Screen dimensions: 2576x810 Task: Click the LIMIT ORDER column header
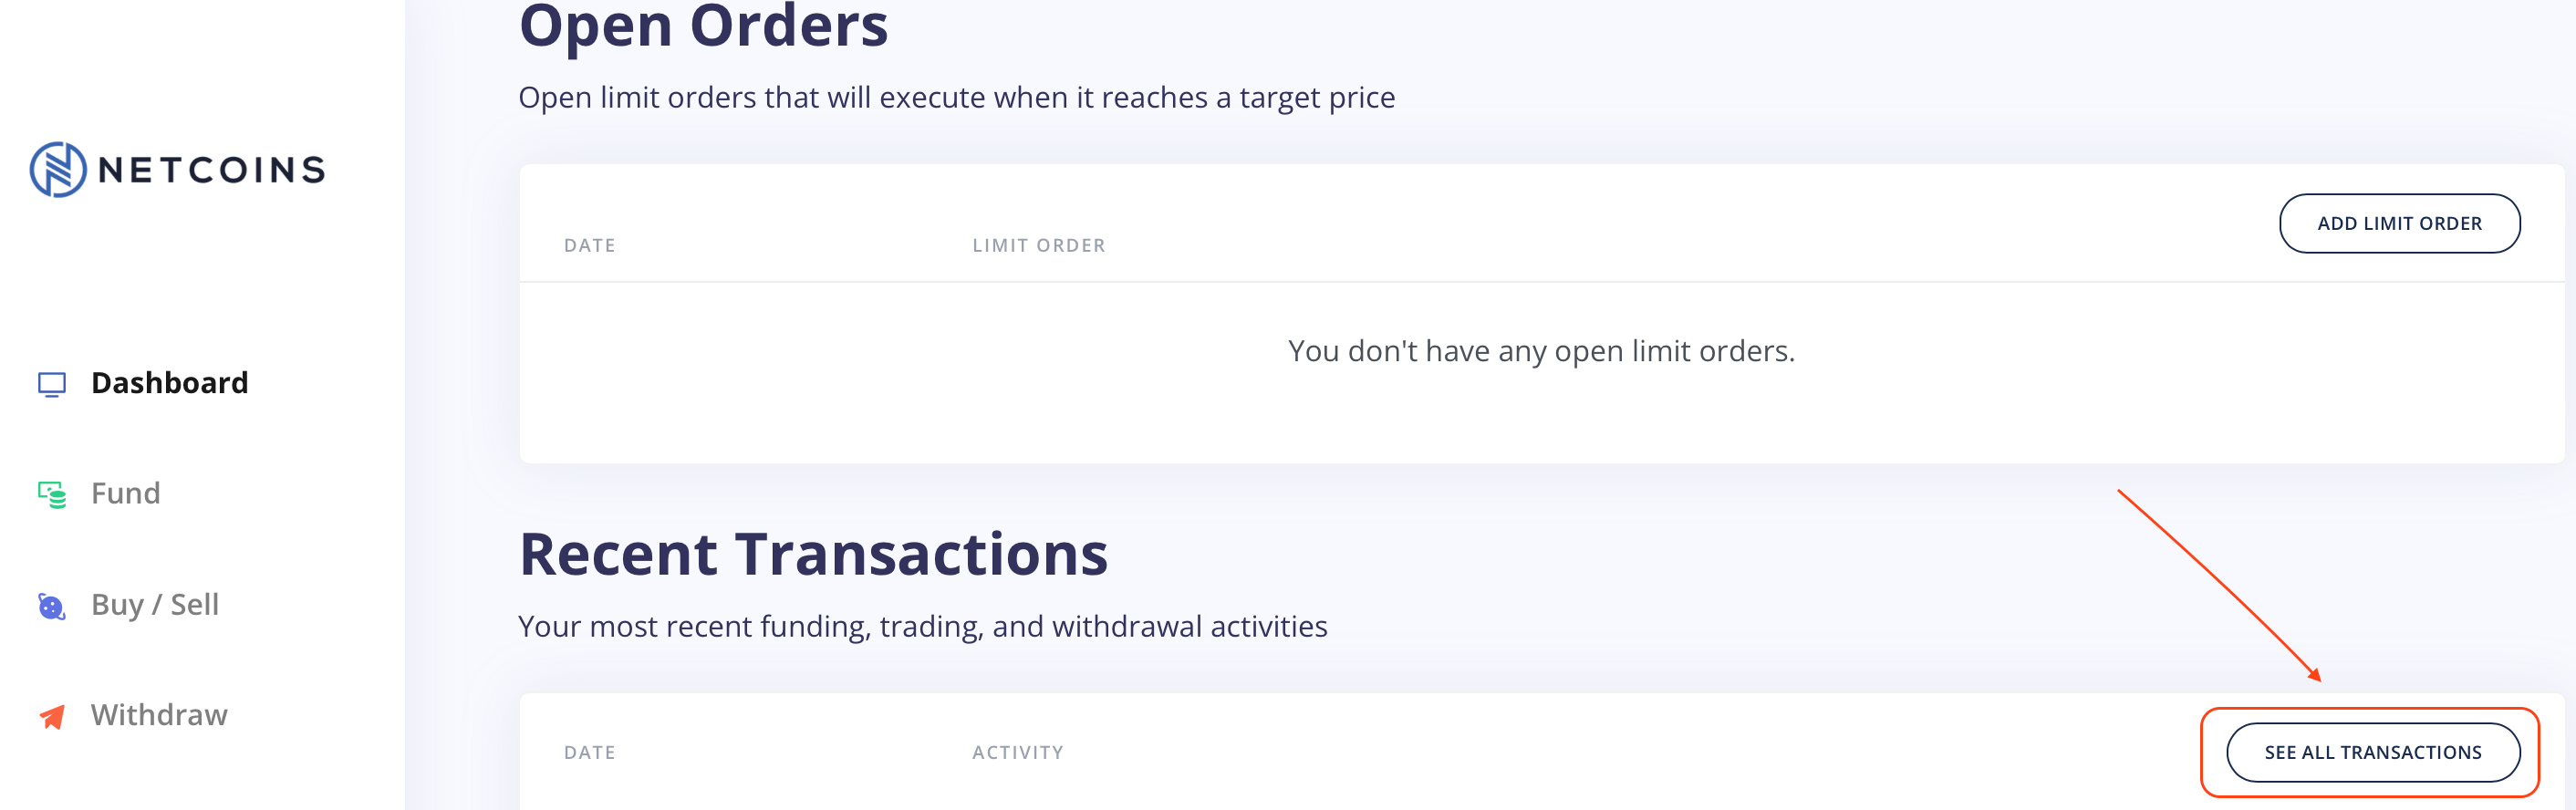1039,245
